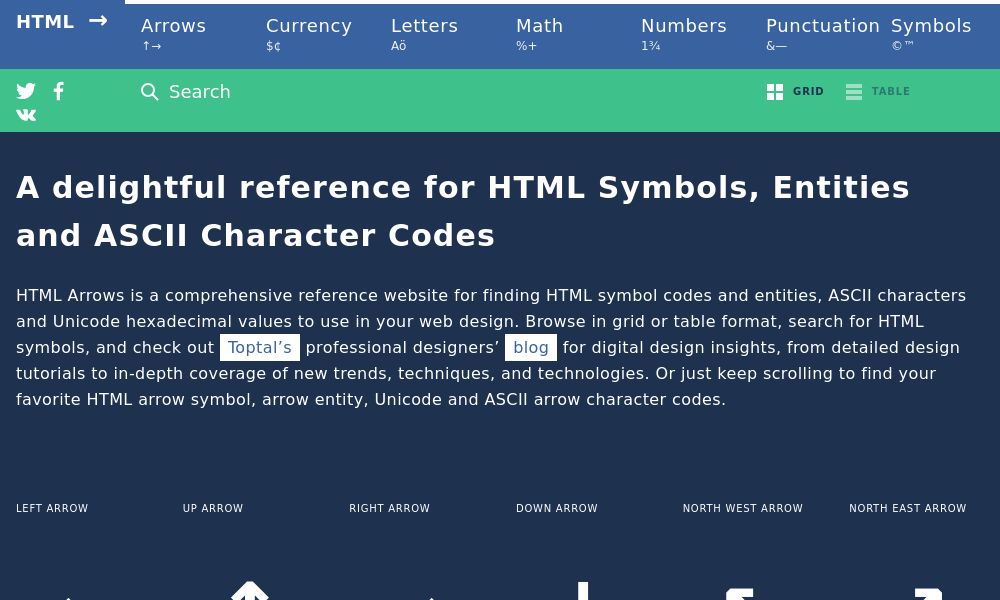The image size is (1000, 600).
Task: Click the Facebook share icon
Action: tap(58, 91)
